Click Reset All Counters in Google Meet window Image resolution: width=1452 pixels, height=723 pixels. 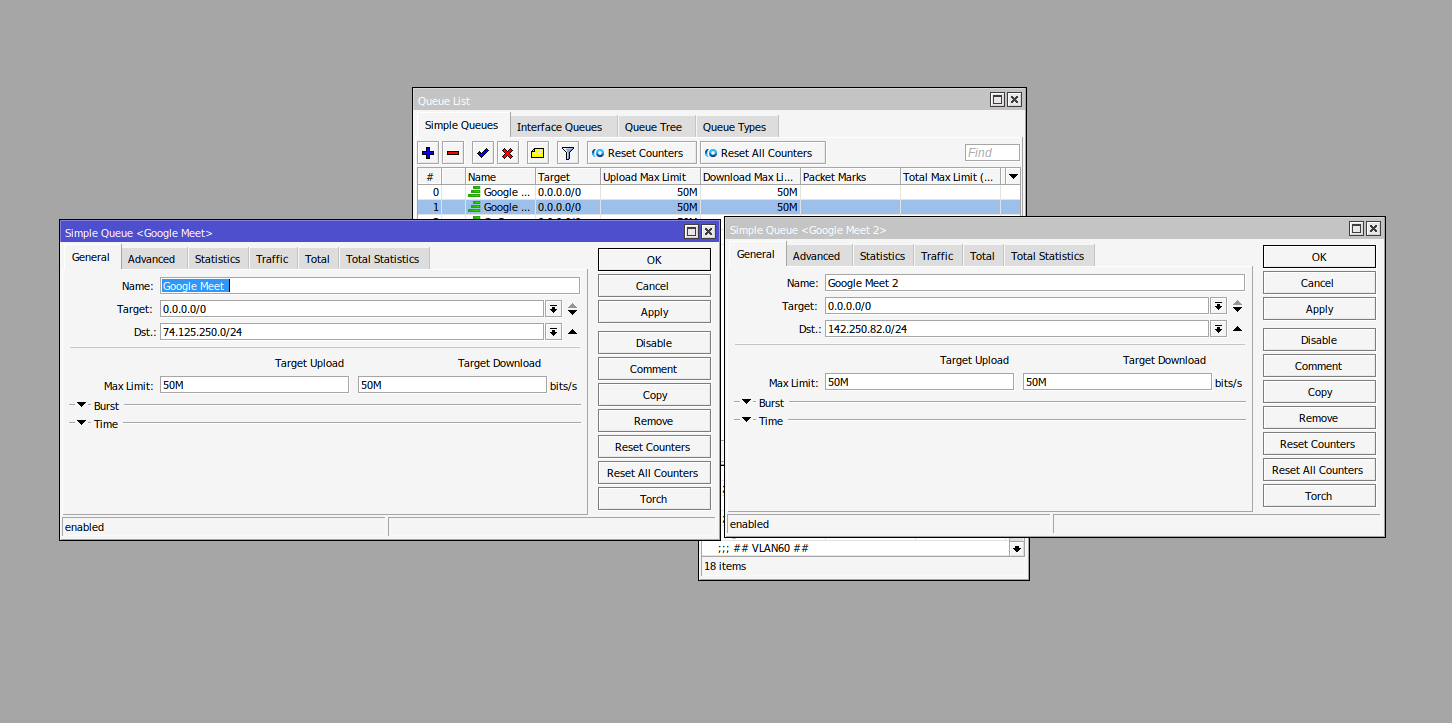654,473
